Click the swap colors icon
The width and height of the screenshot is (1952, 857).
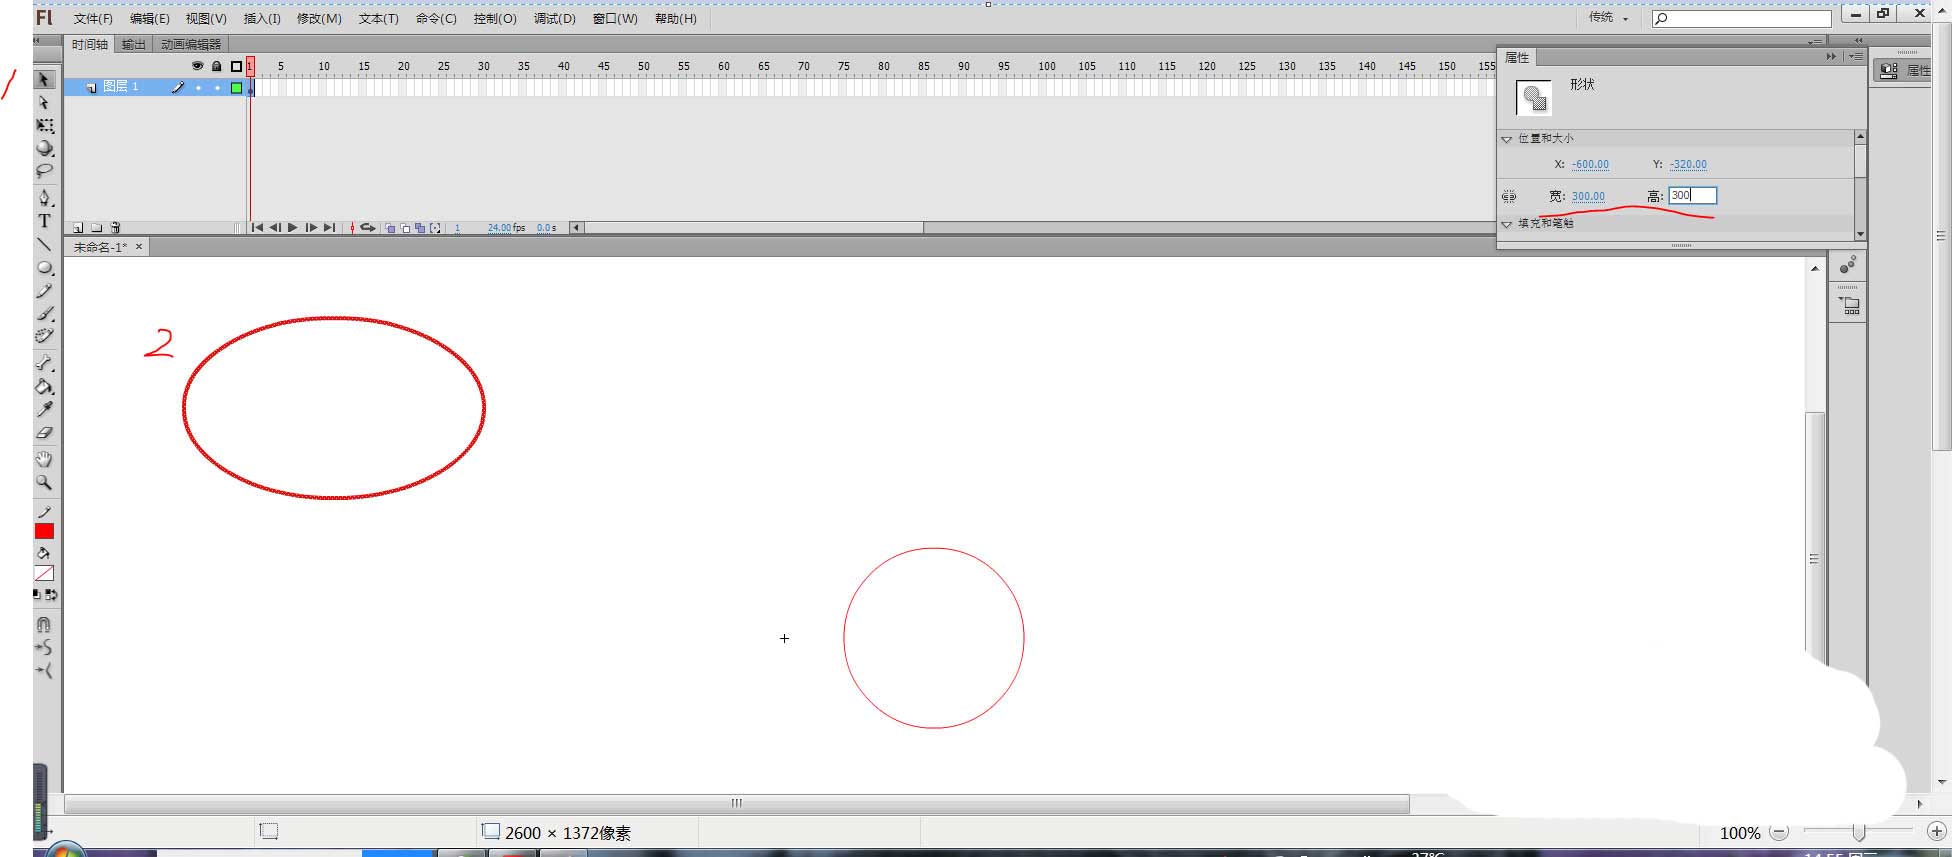coord(51,595)
